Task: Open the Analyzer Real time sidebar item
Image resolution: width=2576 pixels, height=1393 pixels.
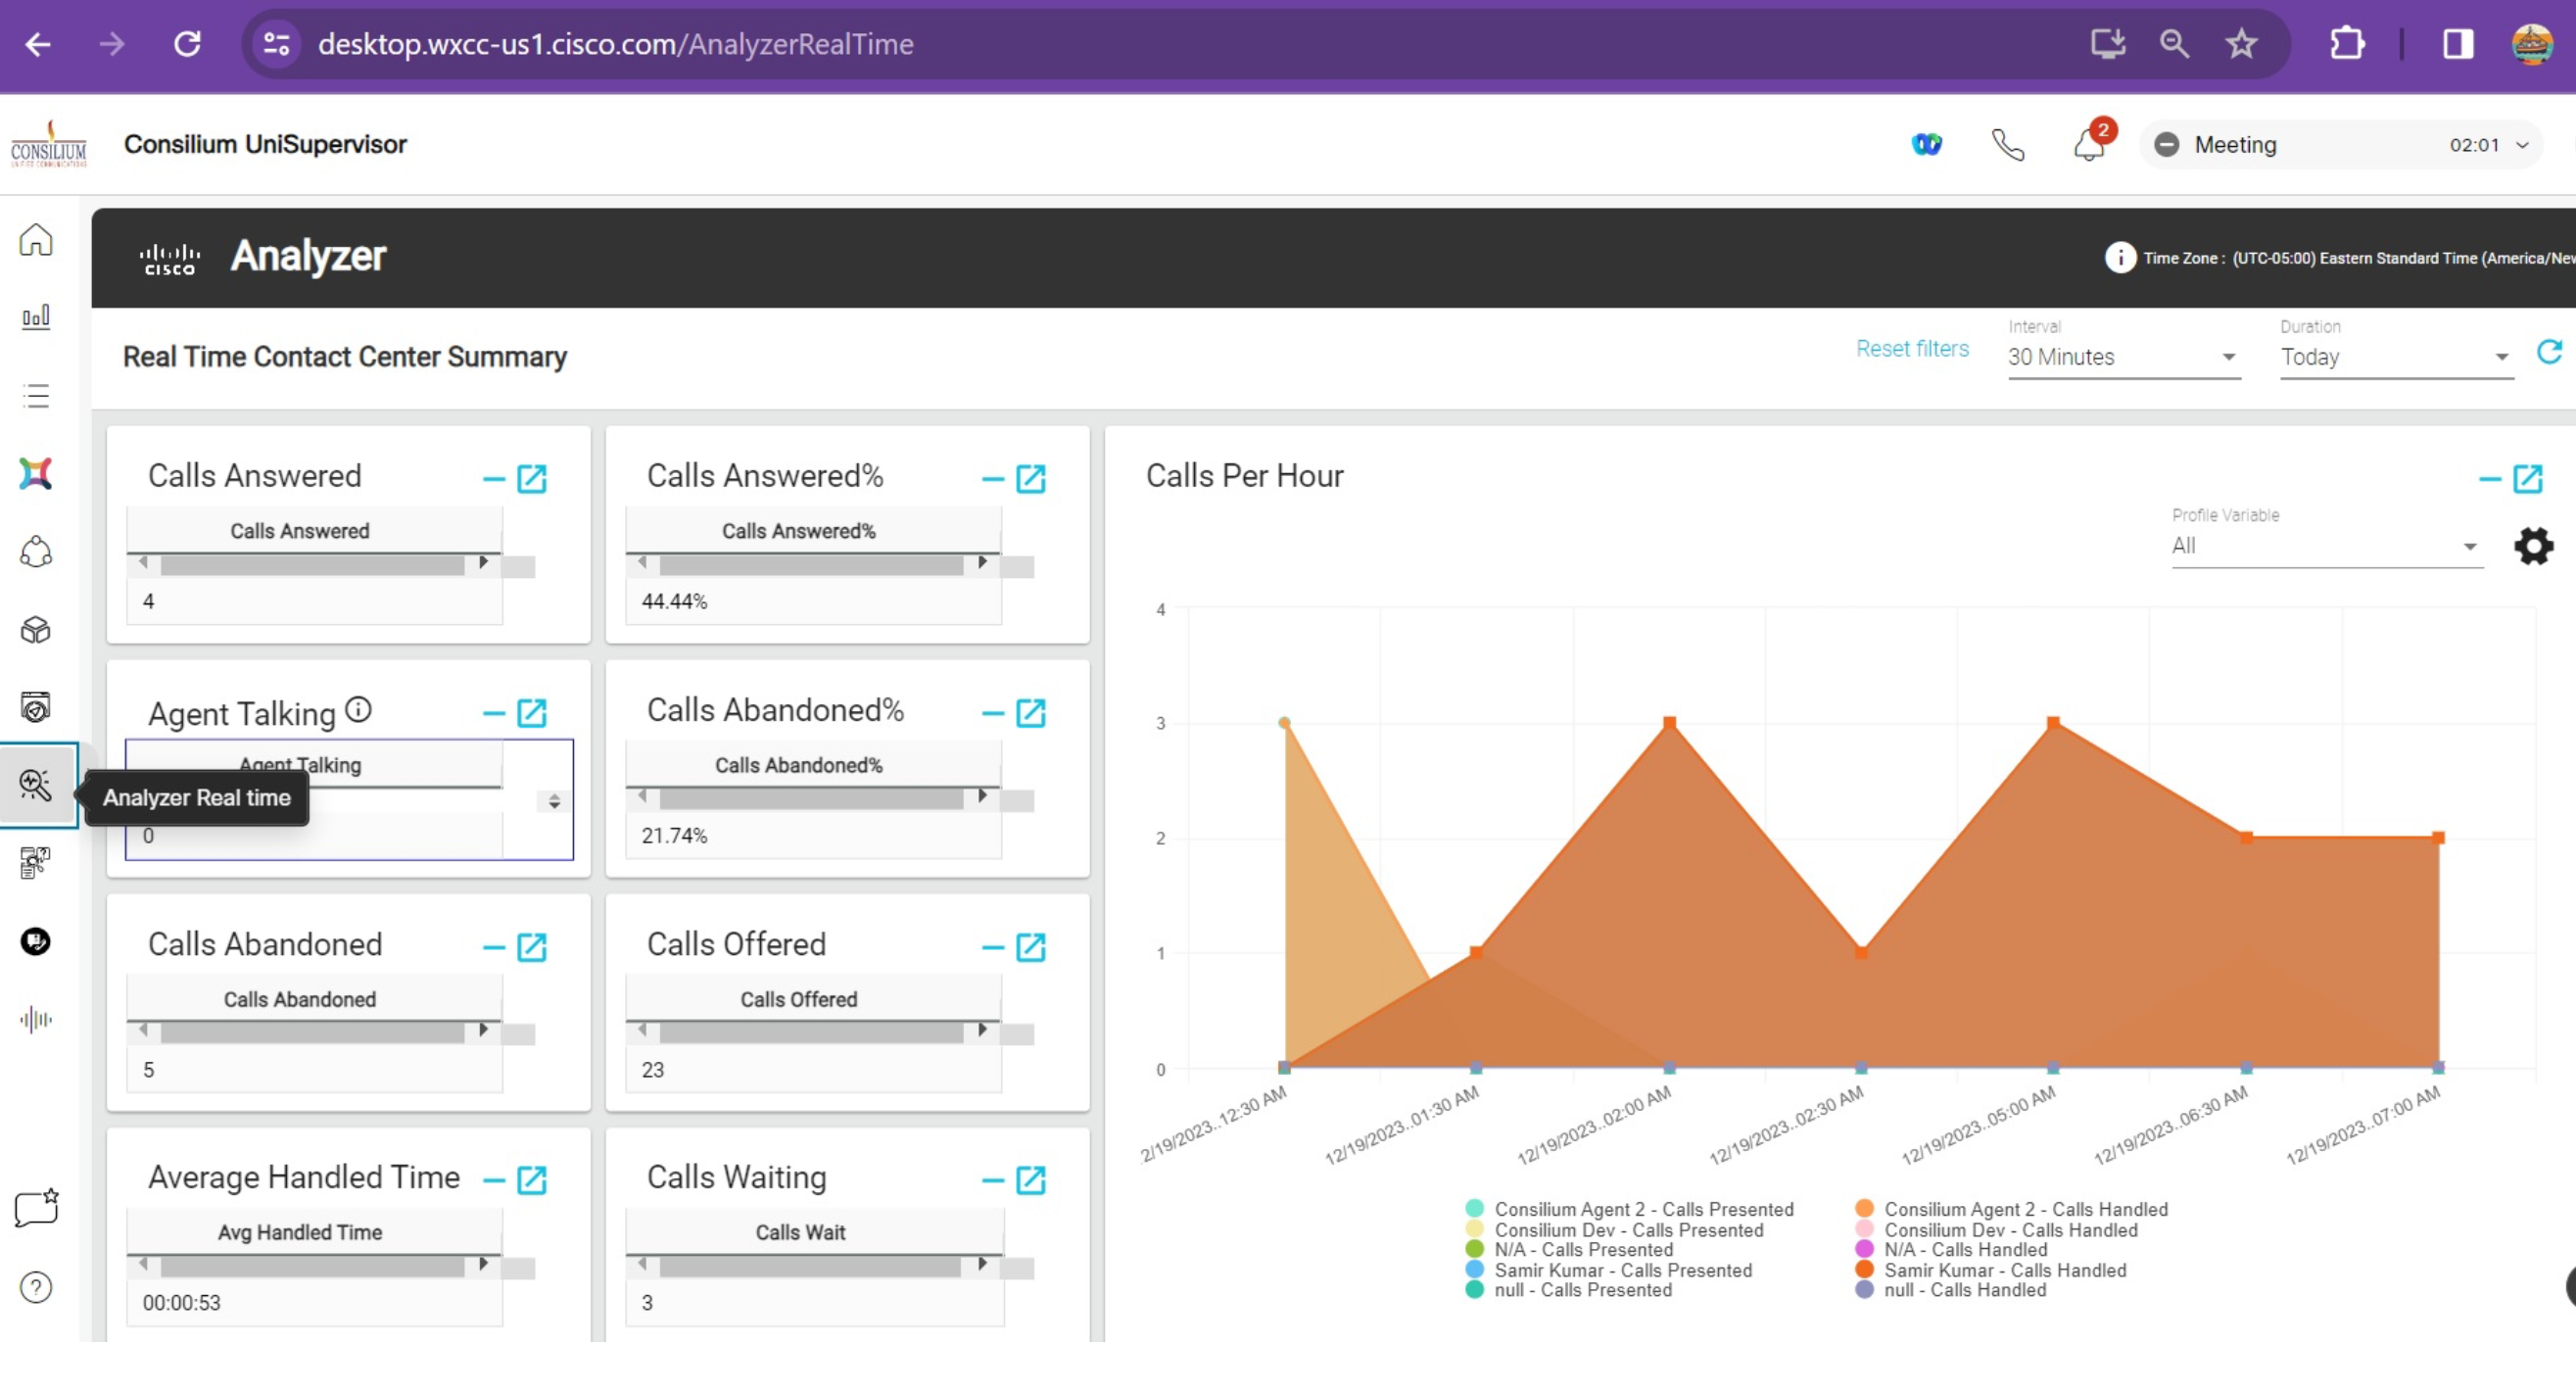Action: click(x=37, y=785)
